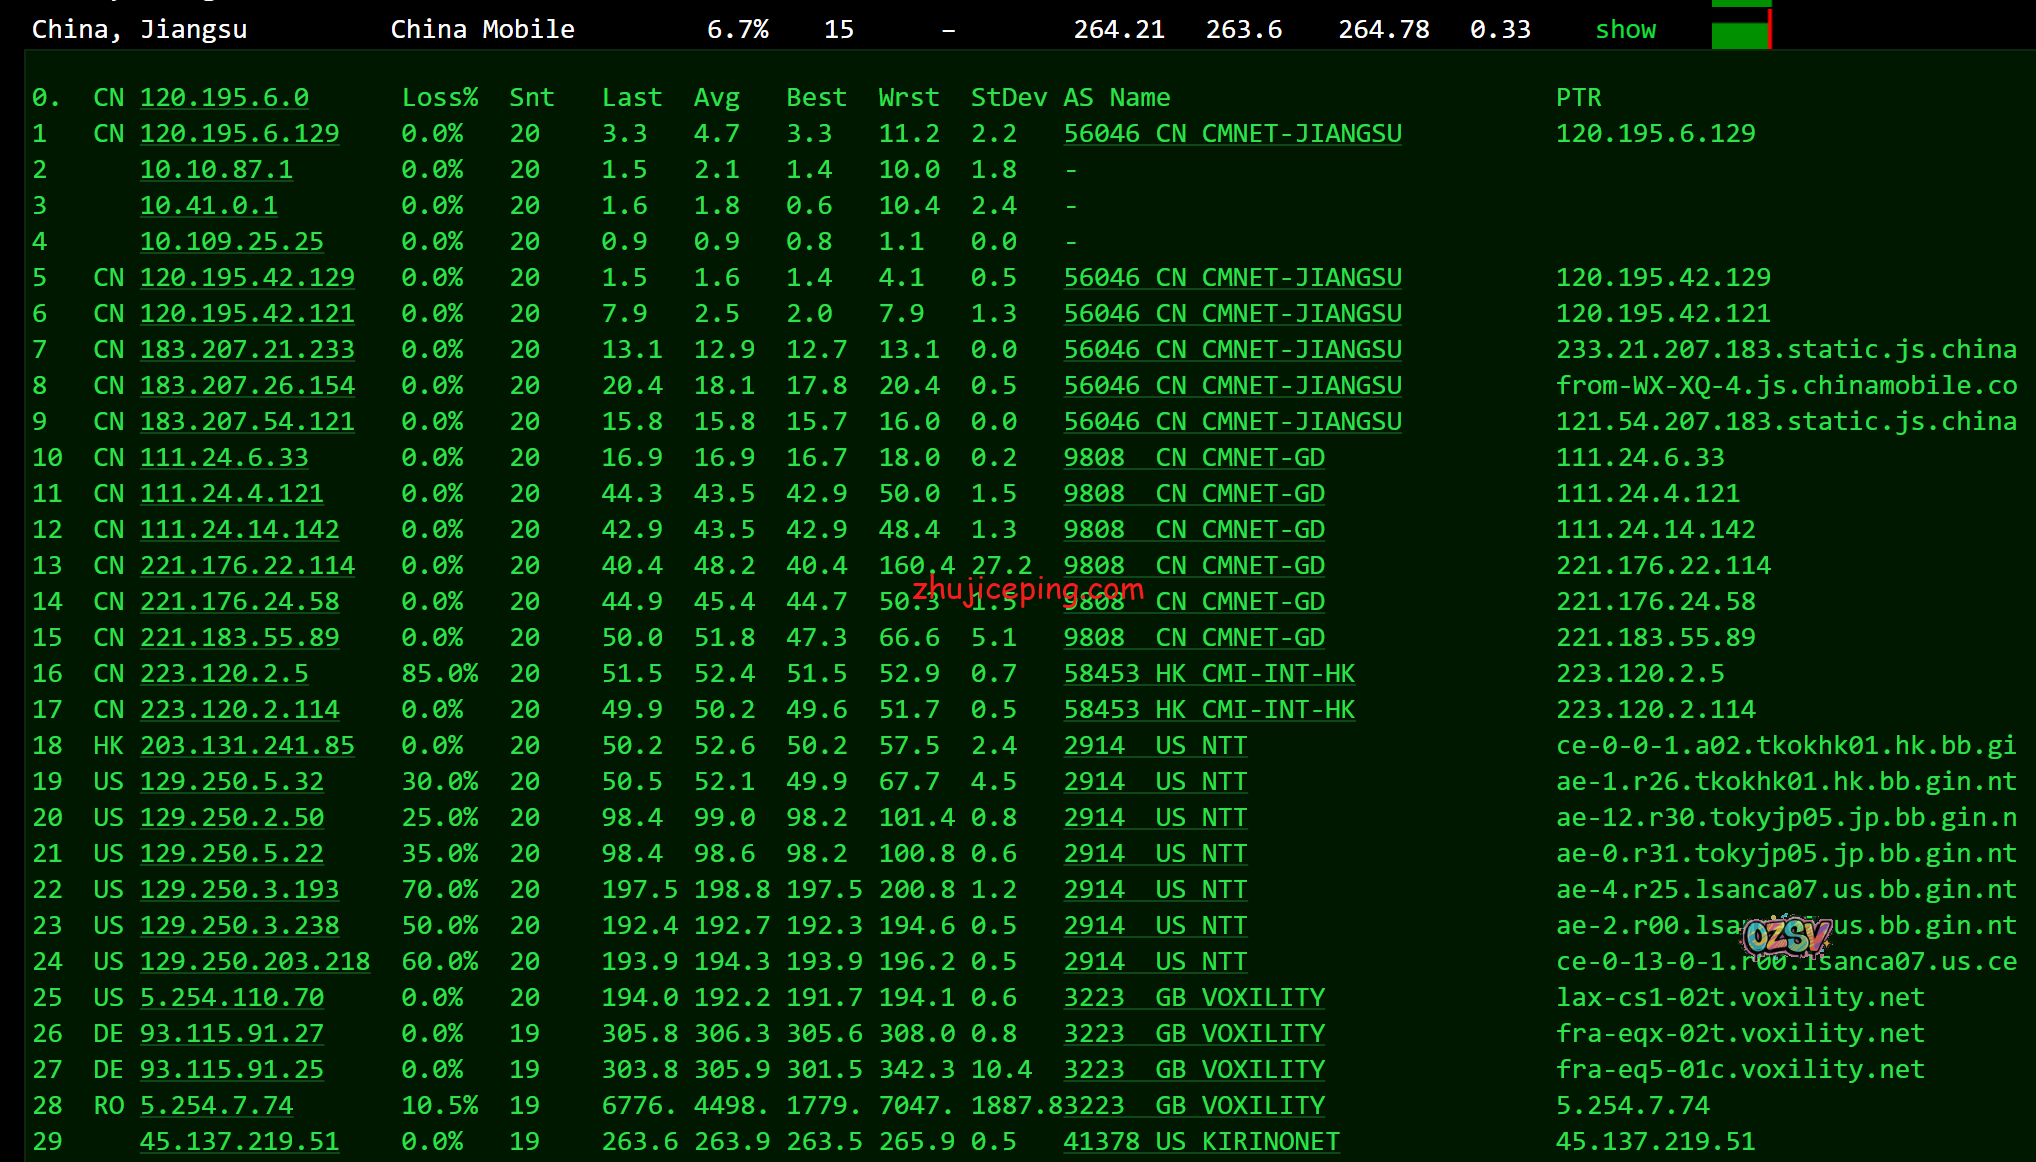Image resolution: width=2036 pixels, height=1162 pixels.
Task: Open hop 7 IP 183.207.21.233
Action: 247,350
